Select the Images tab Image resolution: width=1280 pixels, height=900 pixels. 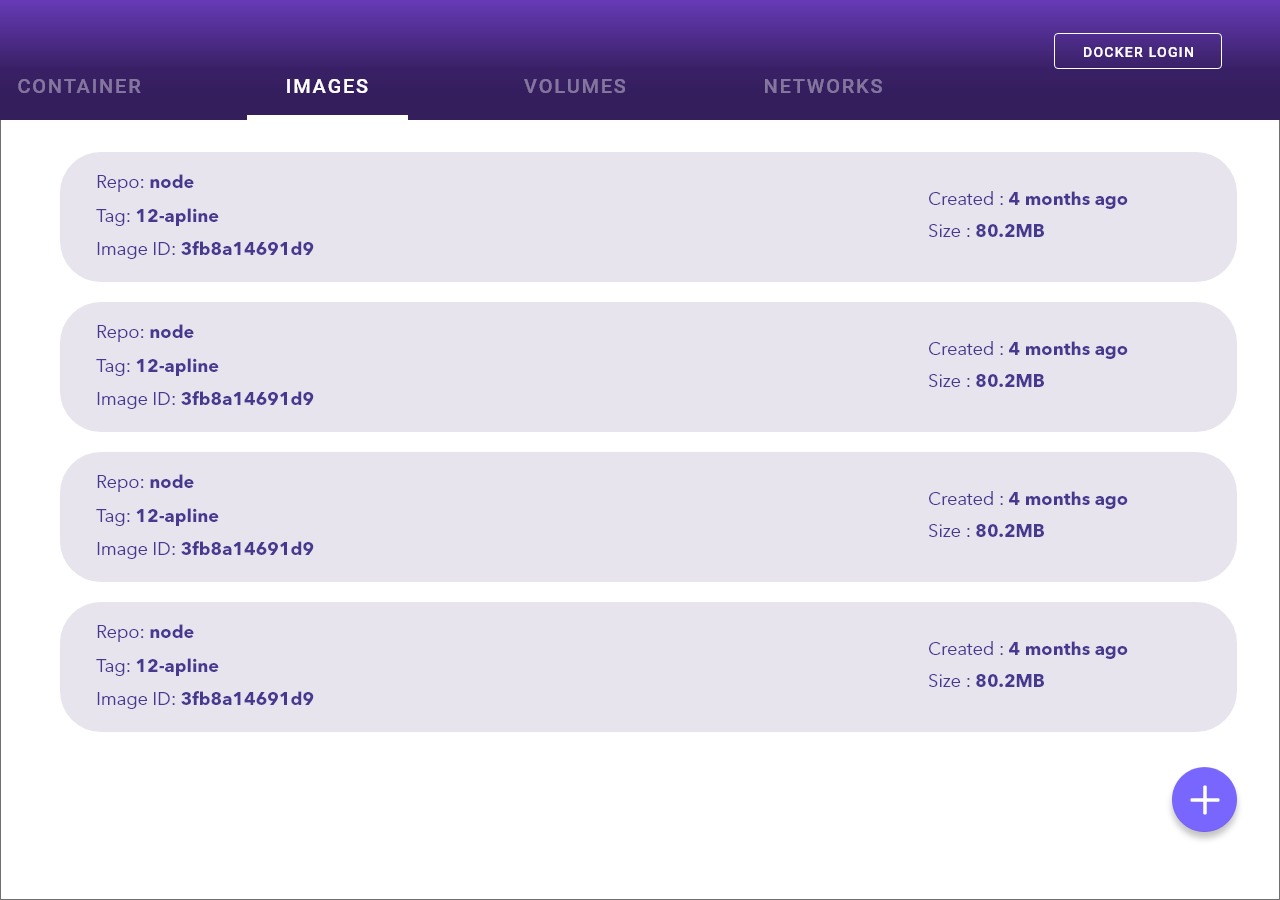(x=327, y=87)
